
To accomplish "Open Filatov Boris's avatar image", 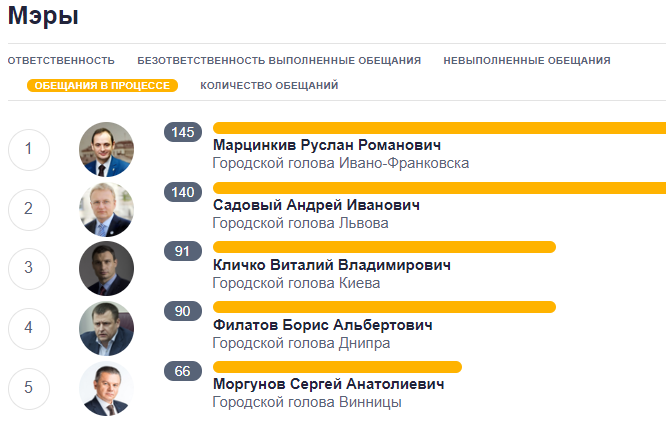I will [x=106, y=328].
